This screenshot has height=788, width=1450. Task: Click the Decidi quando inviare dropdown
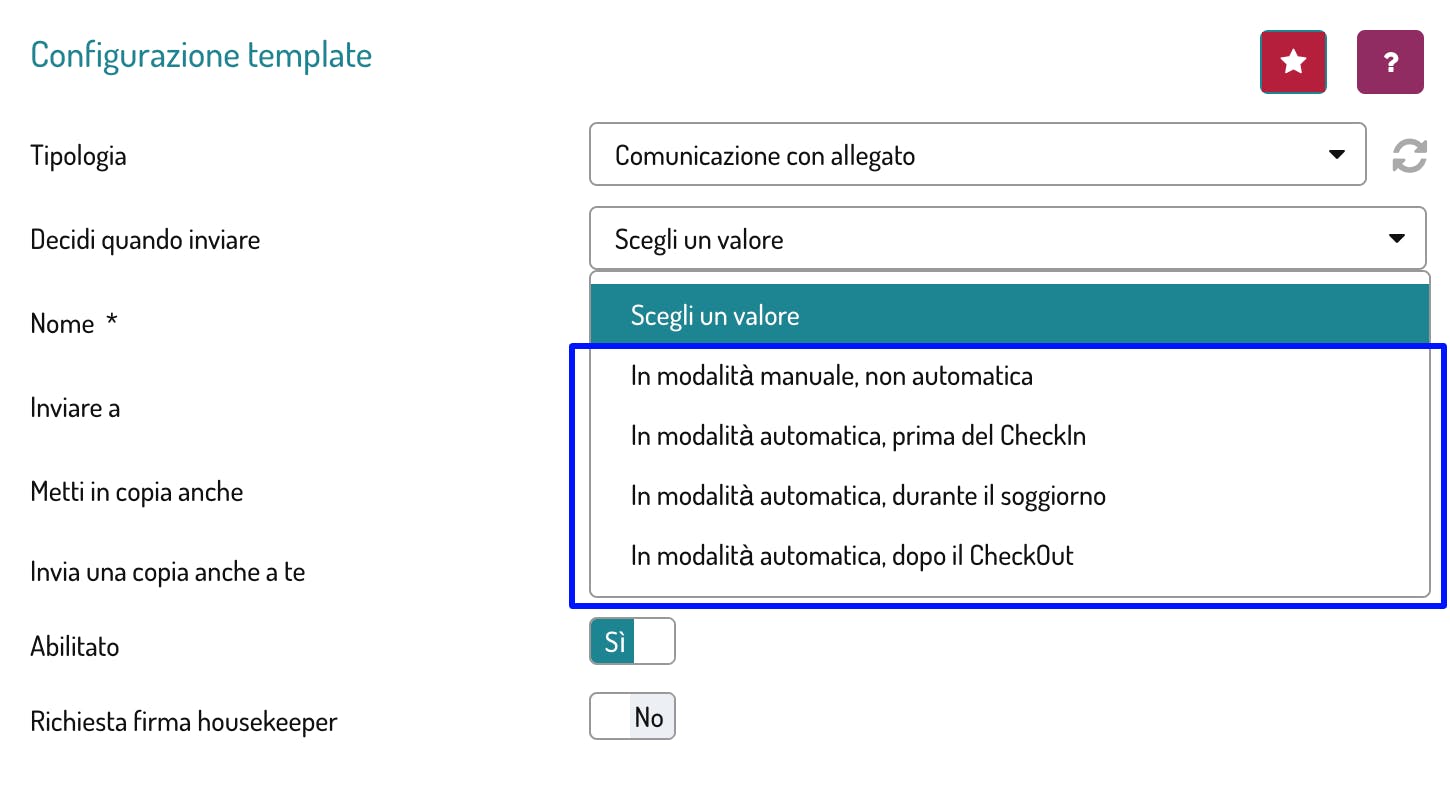[1006, 239]
